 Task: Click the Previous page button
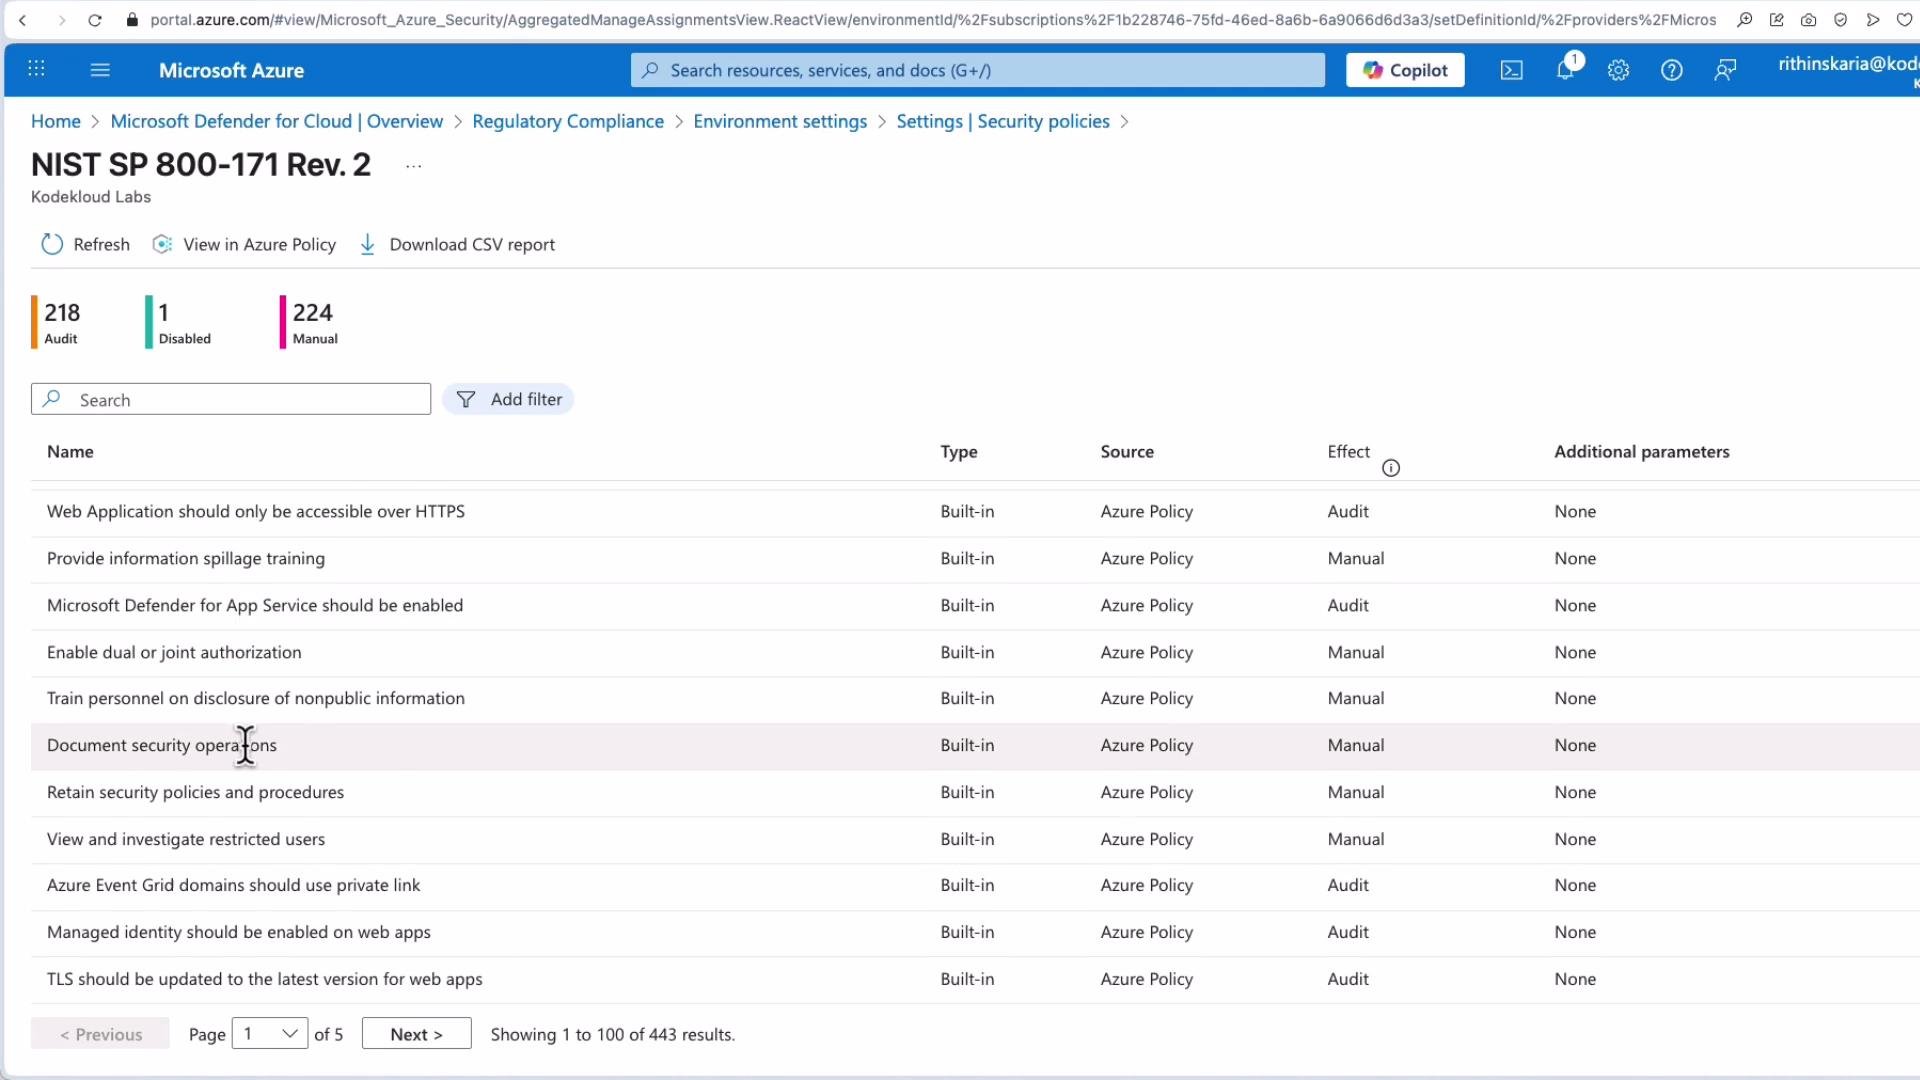[100, 1034]
